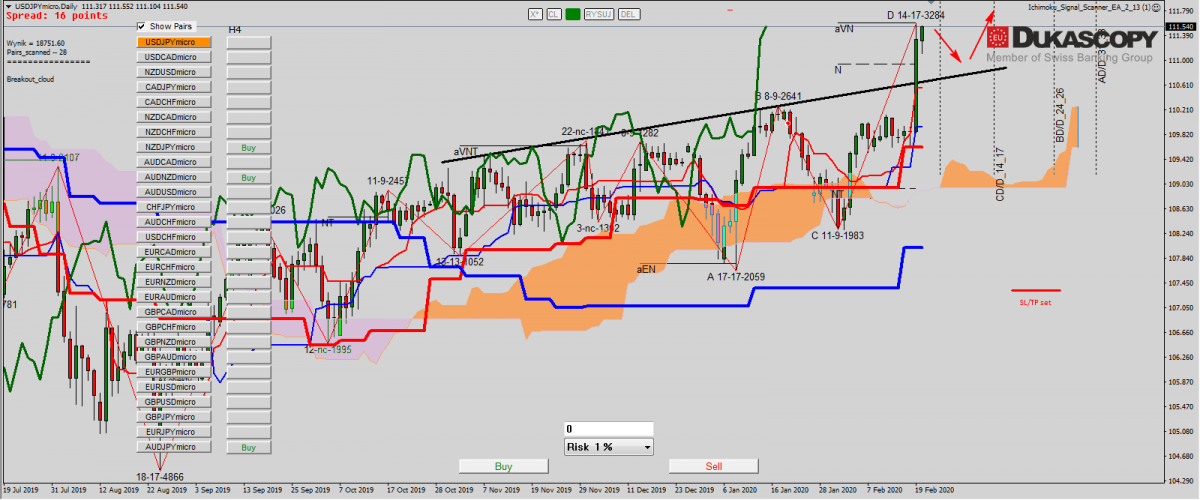Select the GBPAUDmicro pair button
This screenshot has width=1200, height=500.
[173, 357]
